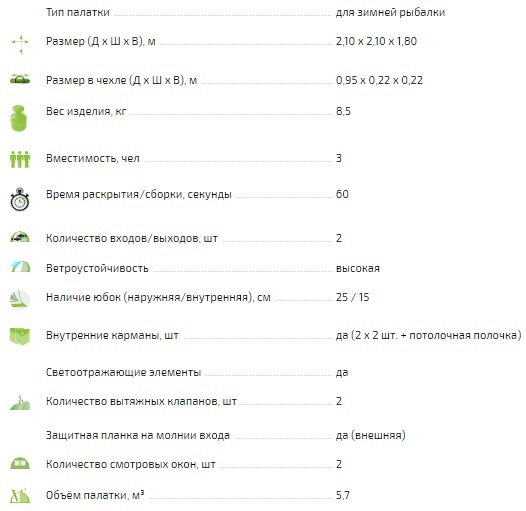Click the green weight icon
Image resolution: width=526 pixels, height=511 pixels.
tap(18, 118)
